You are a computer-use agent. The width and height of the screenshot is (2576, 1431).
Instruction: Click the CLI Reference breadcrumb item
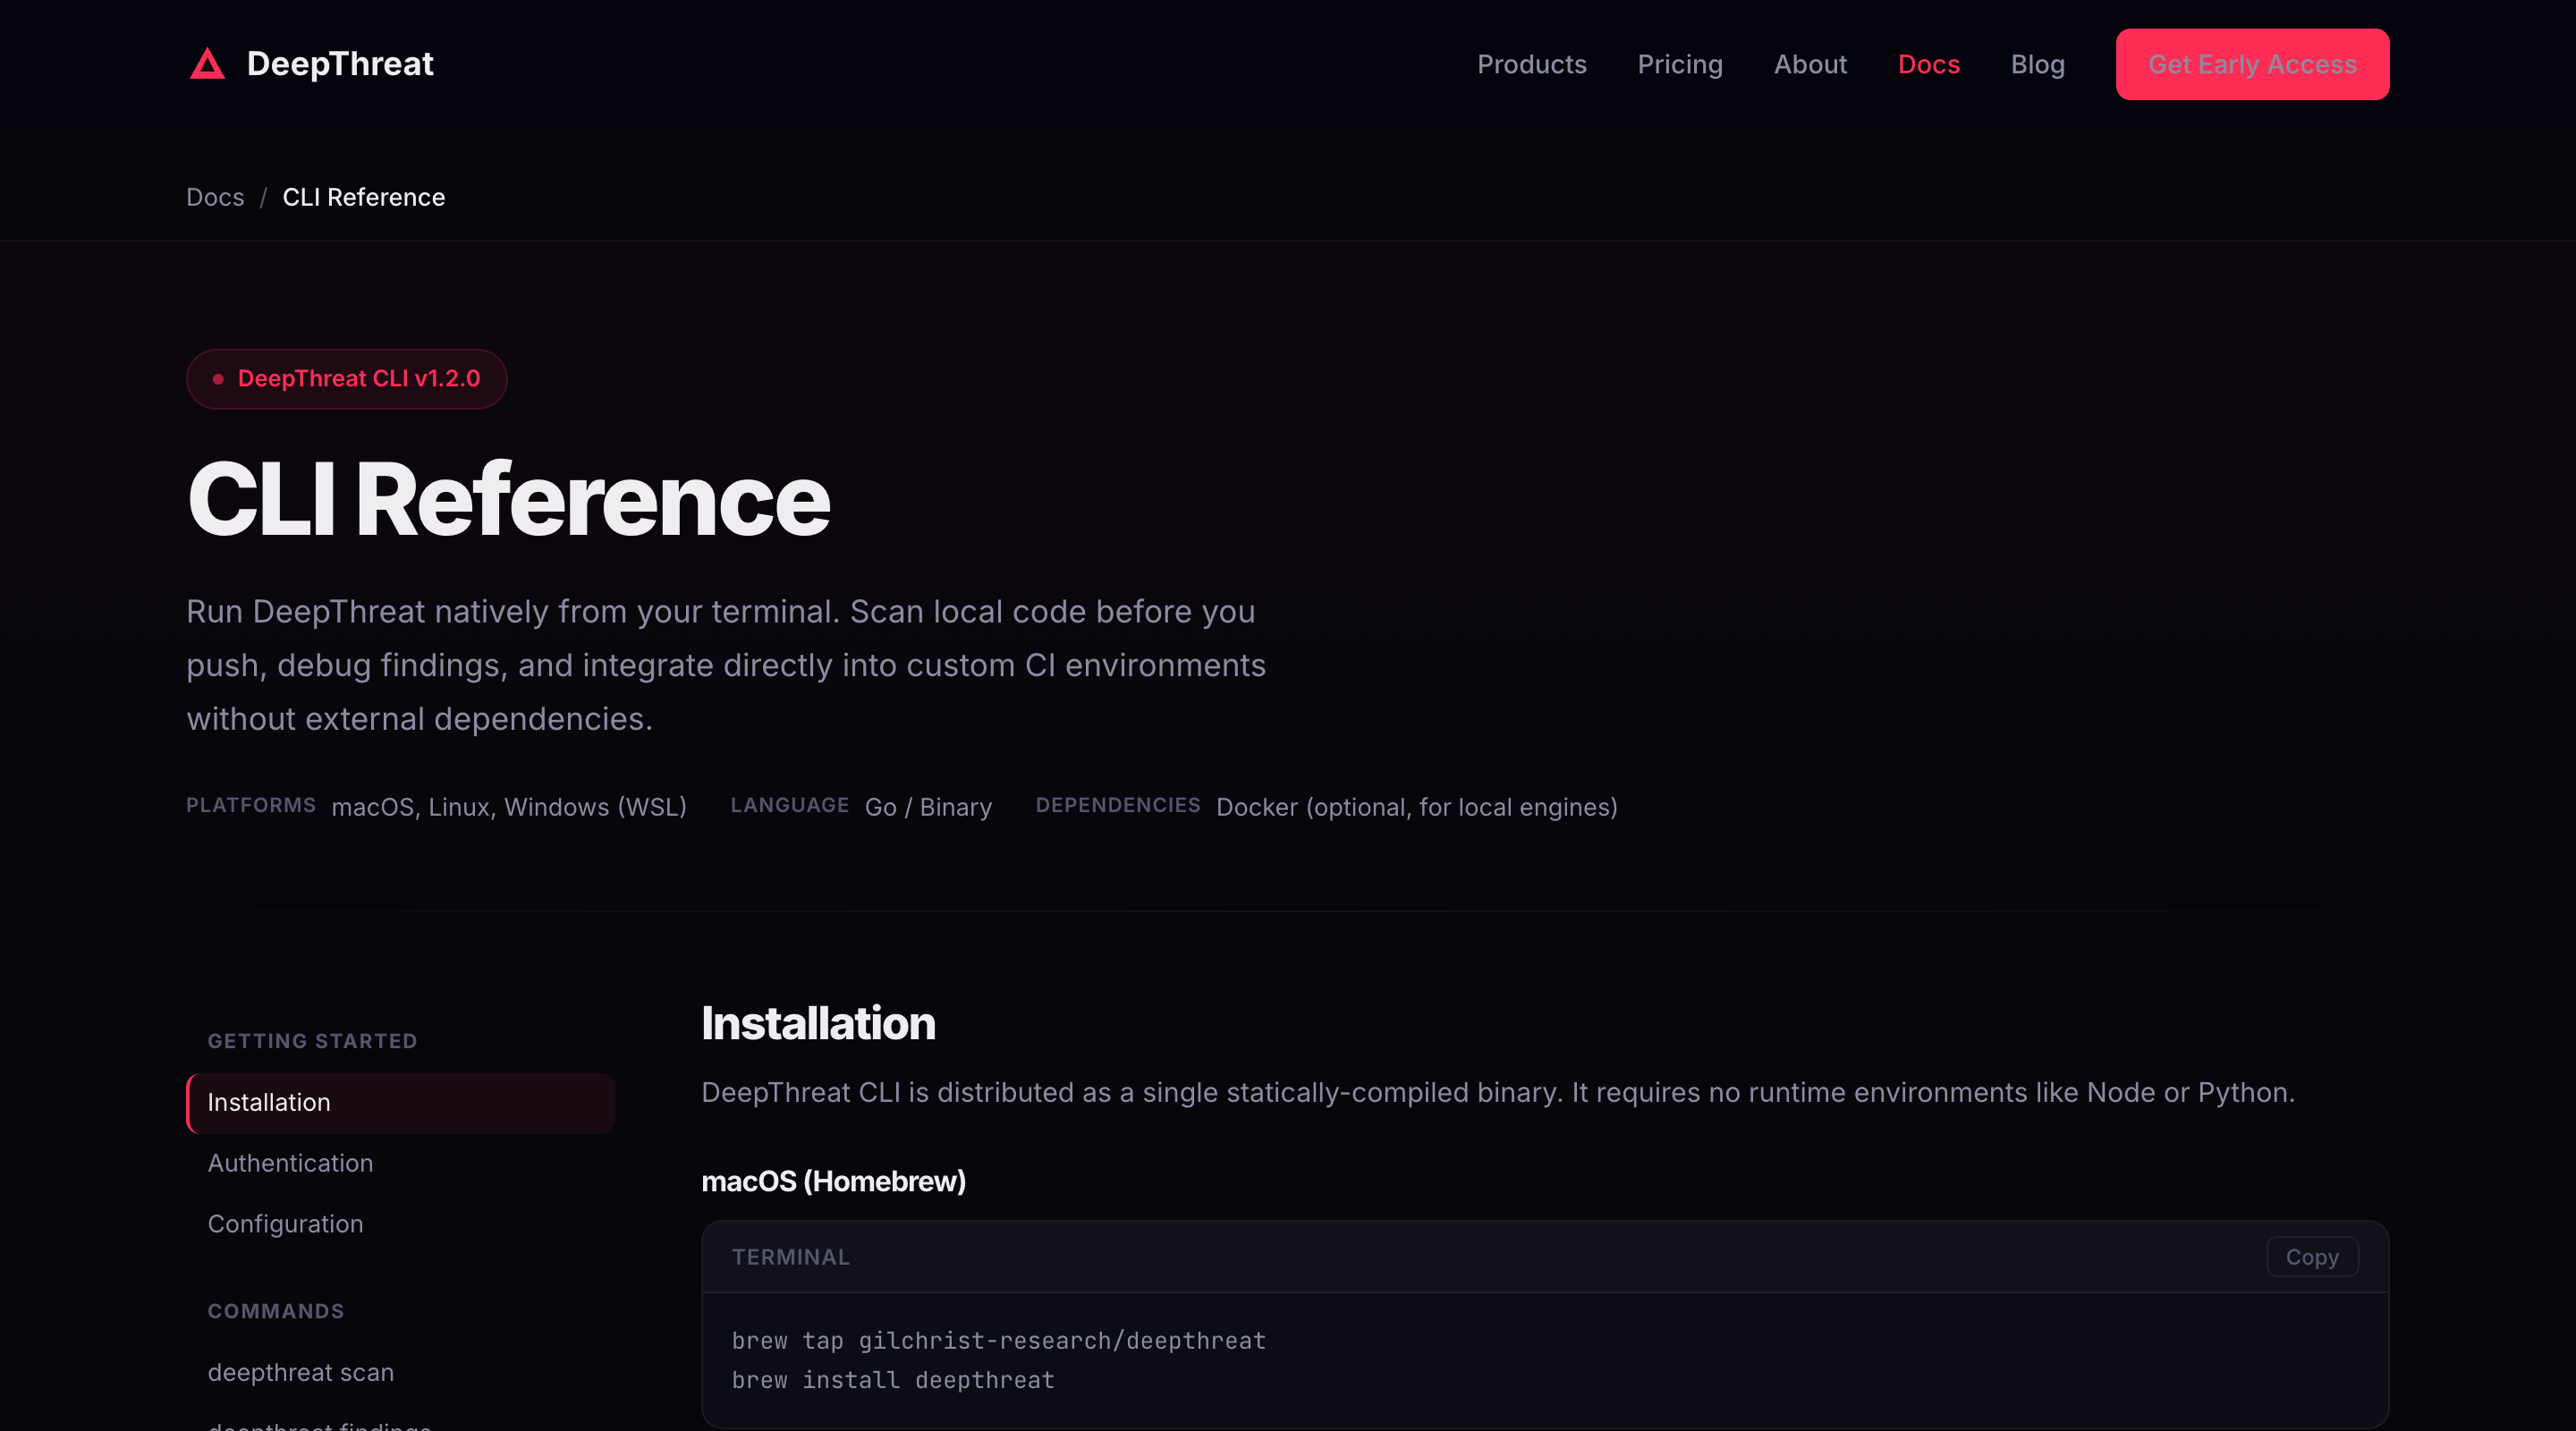(363, 197)
